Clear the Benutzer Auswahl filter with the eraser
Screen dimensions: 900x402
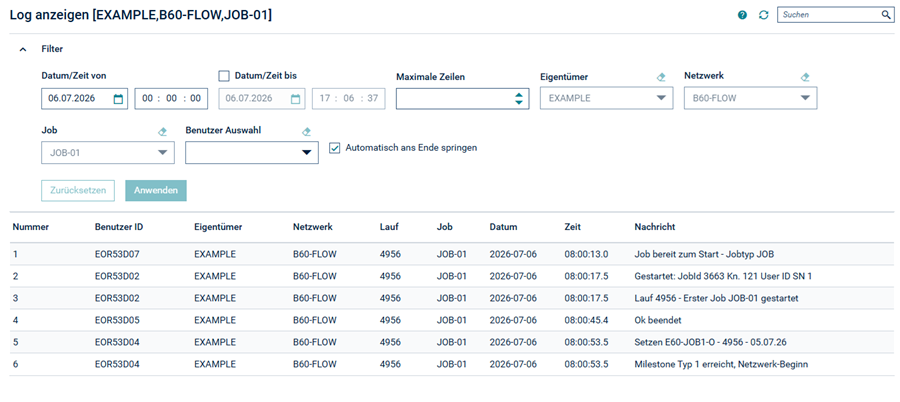tap(307, 132)
